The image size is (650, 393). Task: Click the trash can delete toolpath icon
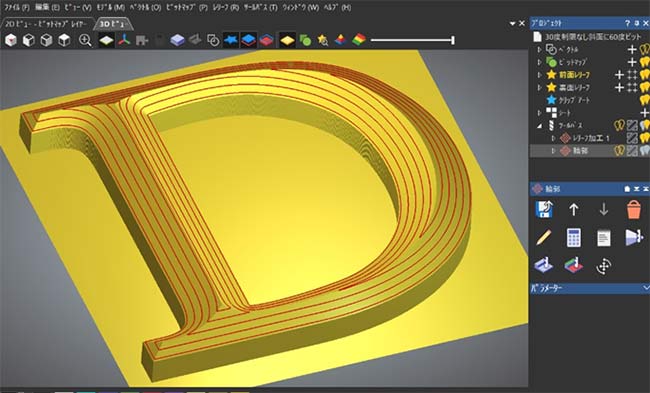tap(633, 209)
